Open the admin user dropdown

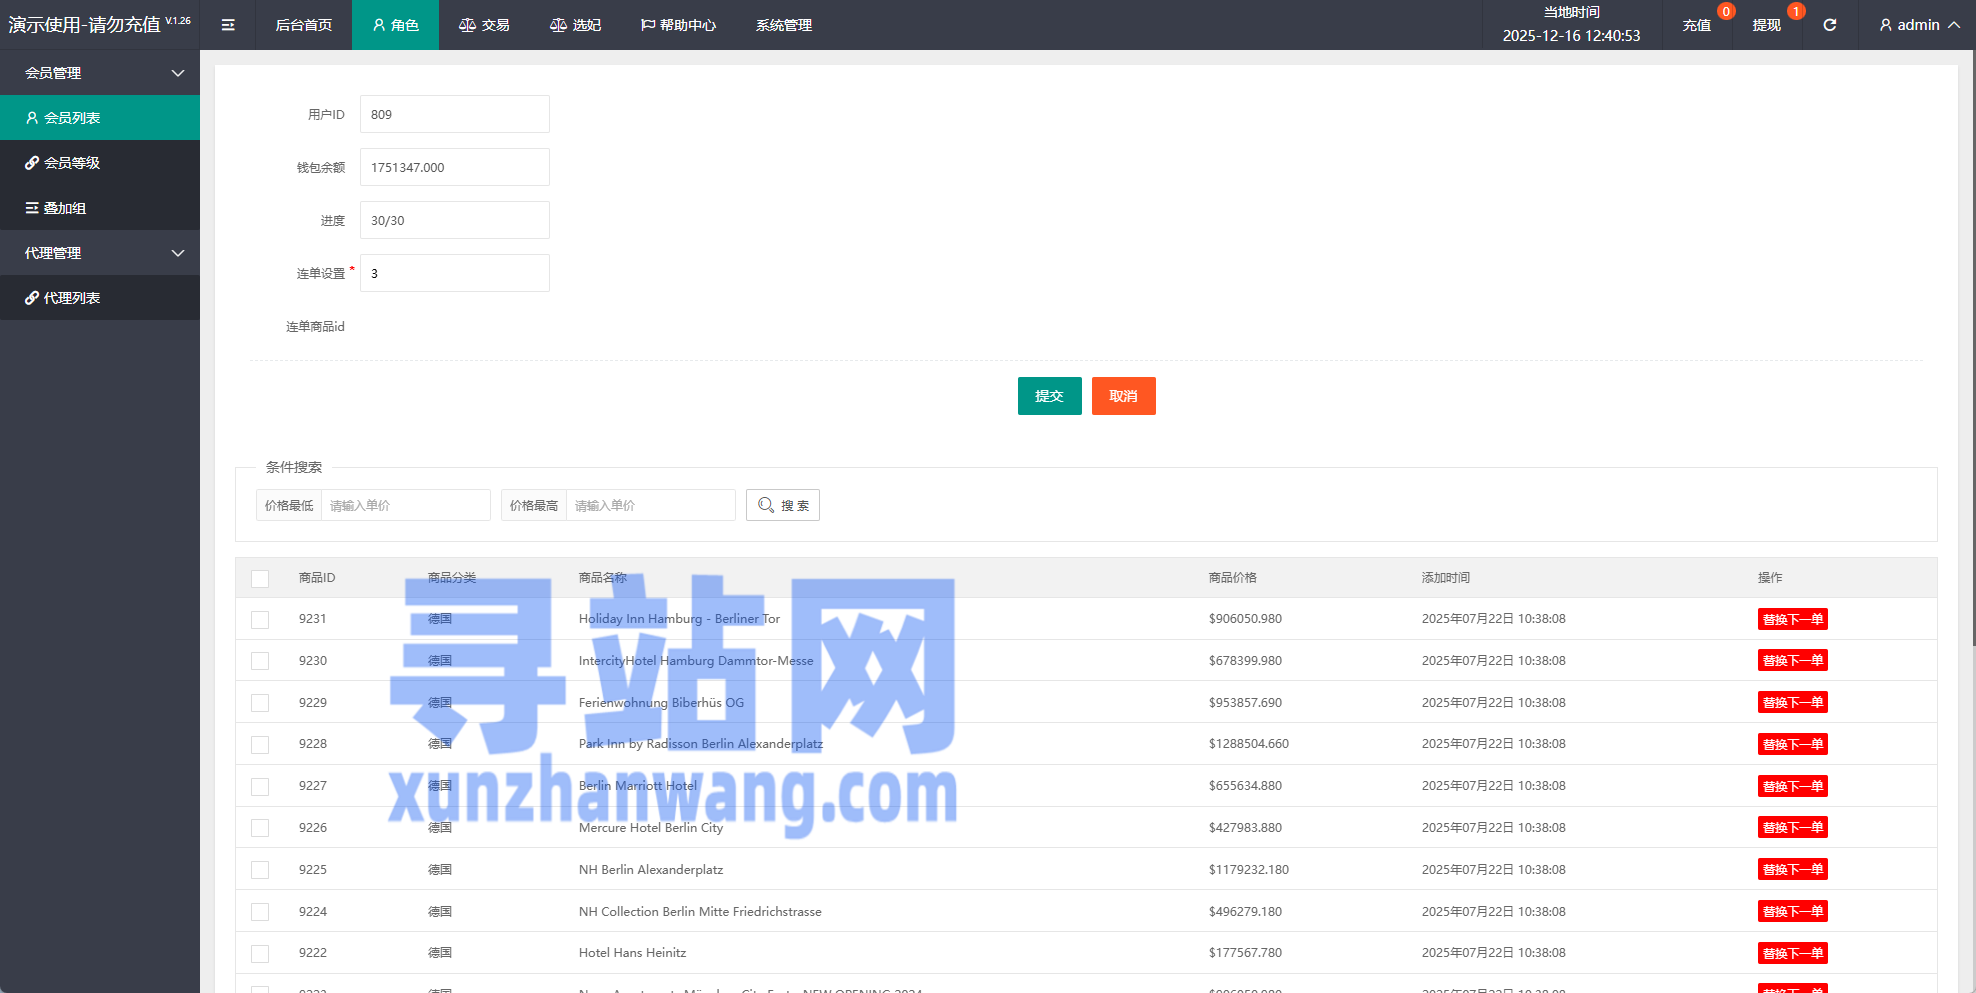(x=1918, y=25)
